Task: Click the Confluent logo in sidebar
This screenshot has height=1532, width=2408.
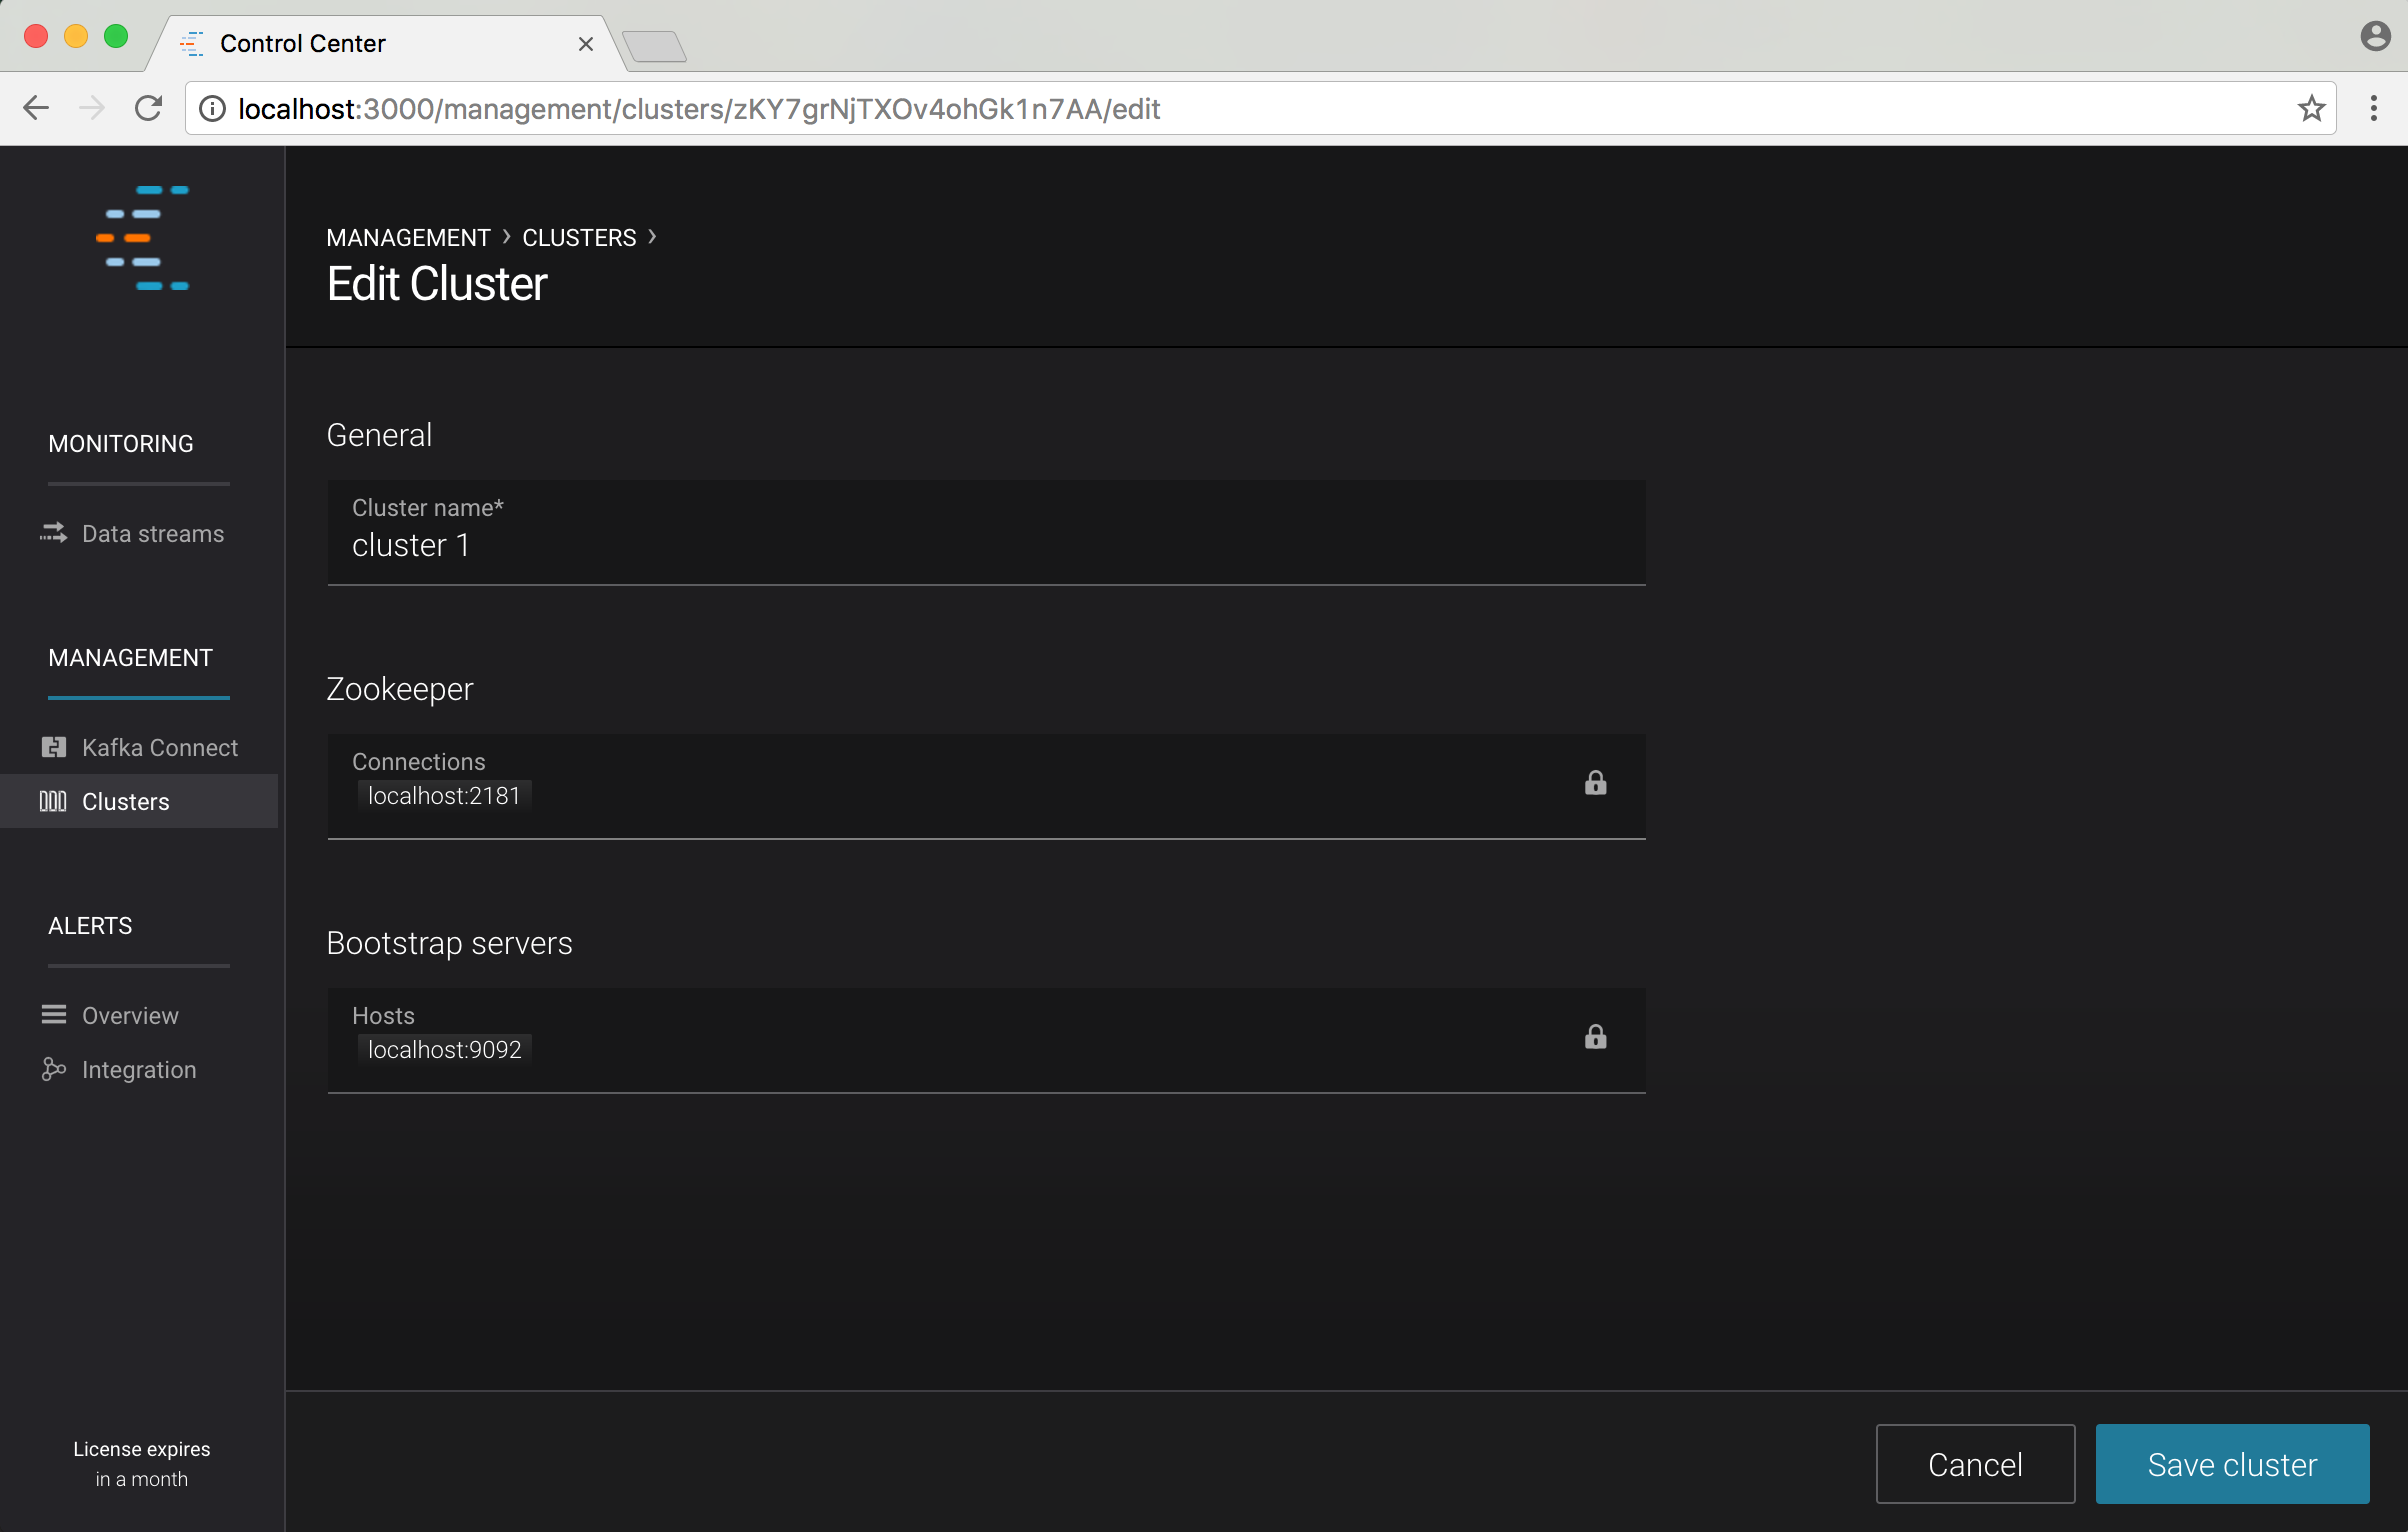Action: coord(143,238)
